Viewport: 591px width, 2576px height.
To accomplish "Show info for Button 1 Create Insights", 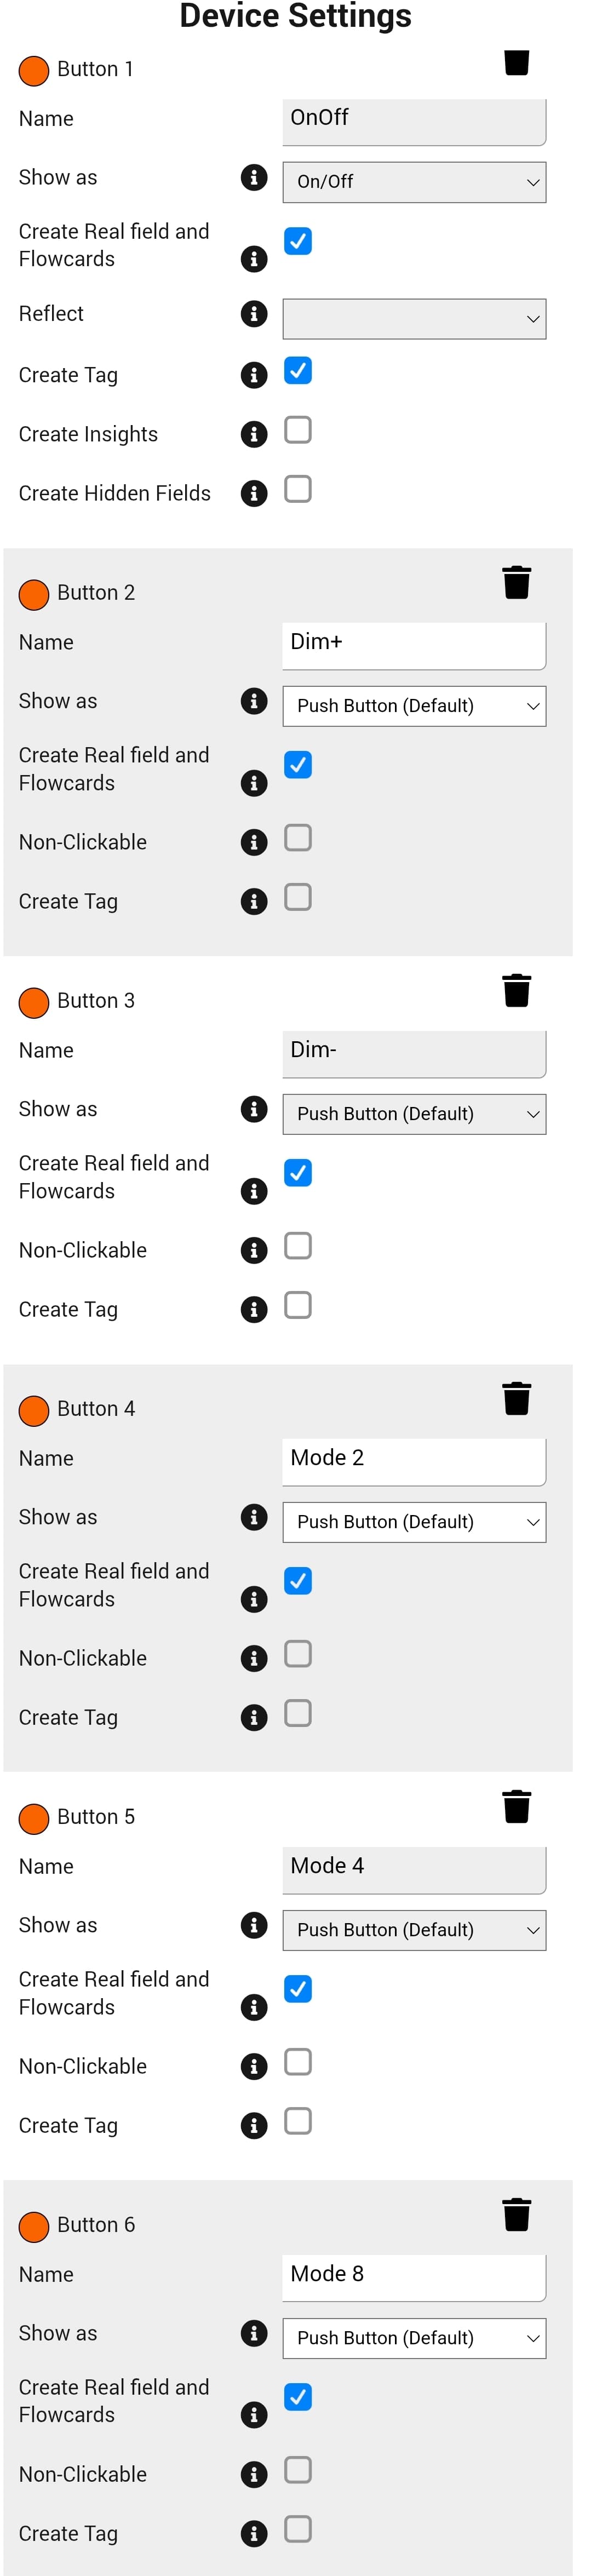I will [x=254, y=434].
